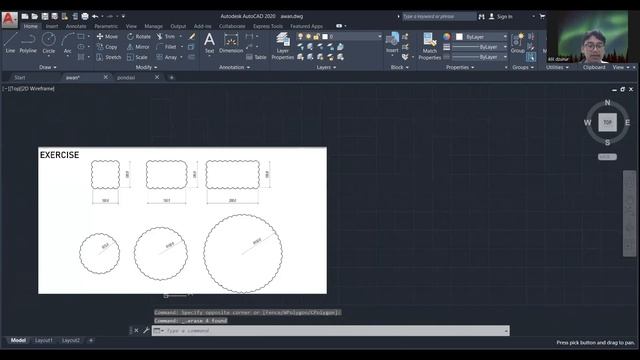The height and width of the screenshot is (360, 640).
Task: Select the Polyline tool
Action: coord(28,43)
